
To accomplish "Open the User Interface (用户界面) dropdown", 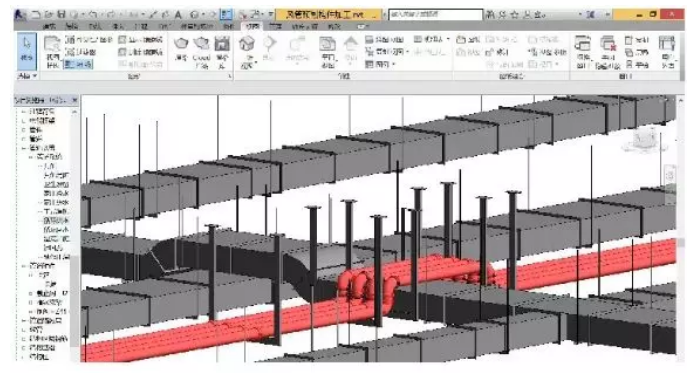I will pos(667,52).
